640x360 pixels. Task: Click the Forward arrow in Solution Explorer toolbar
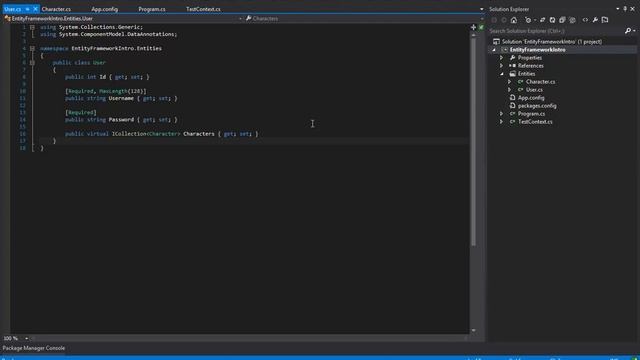click(504, 20)
